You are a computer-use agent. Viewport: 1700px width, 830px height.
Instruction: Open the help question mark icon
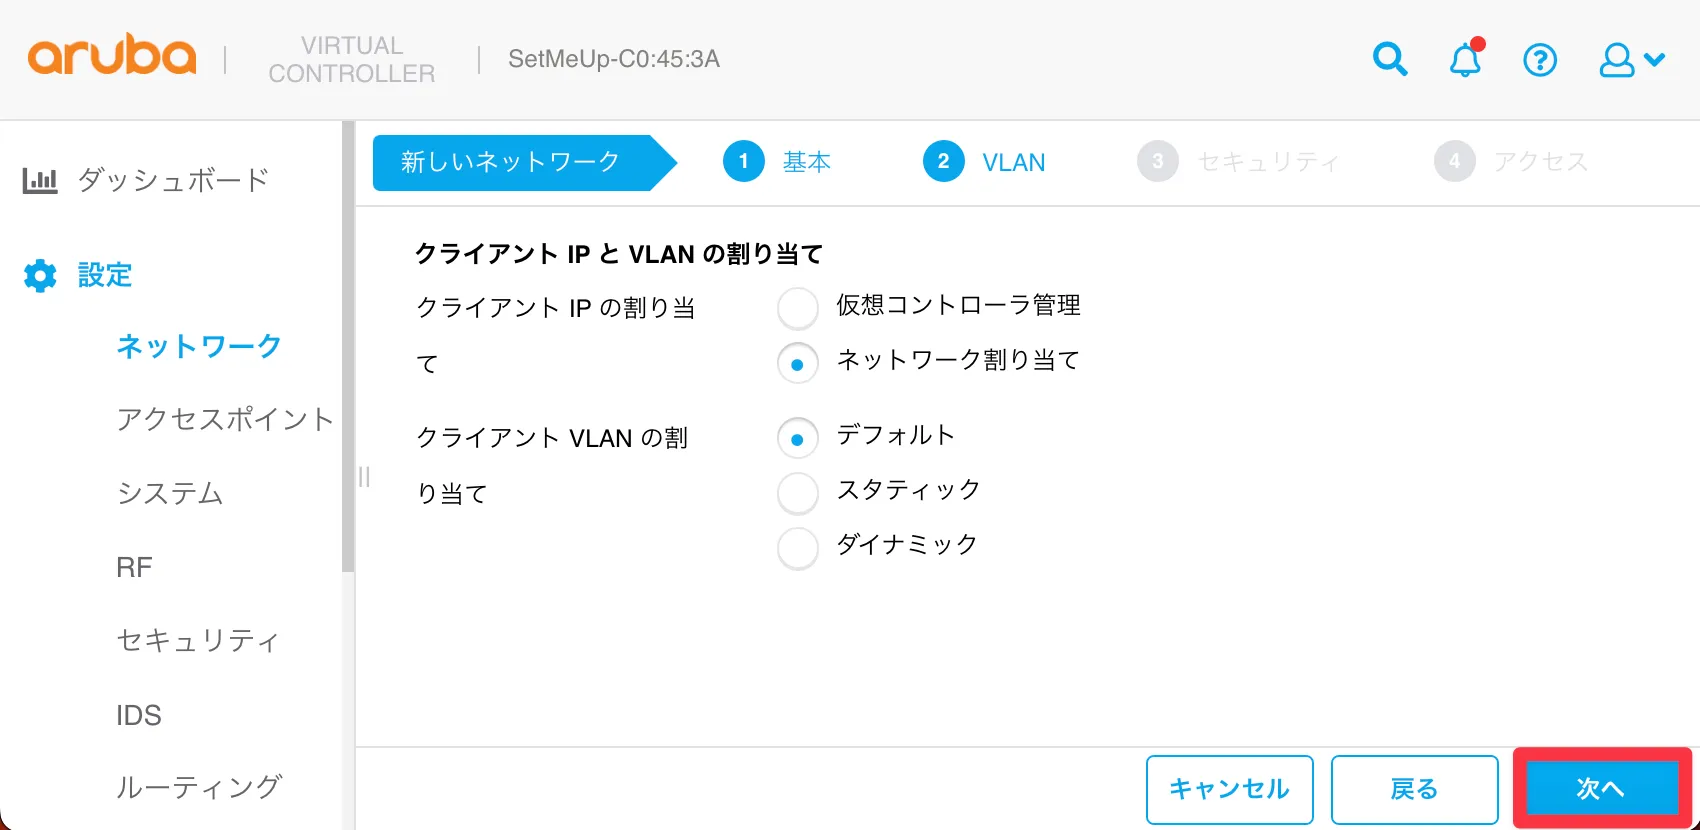(1540, 60)
